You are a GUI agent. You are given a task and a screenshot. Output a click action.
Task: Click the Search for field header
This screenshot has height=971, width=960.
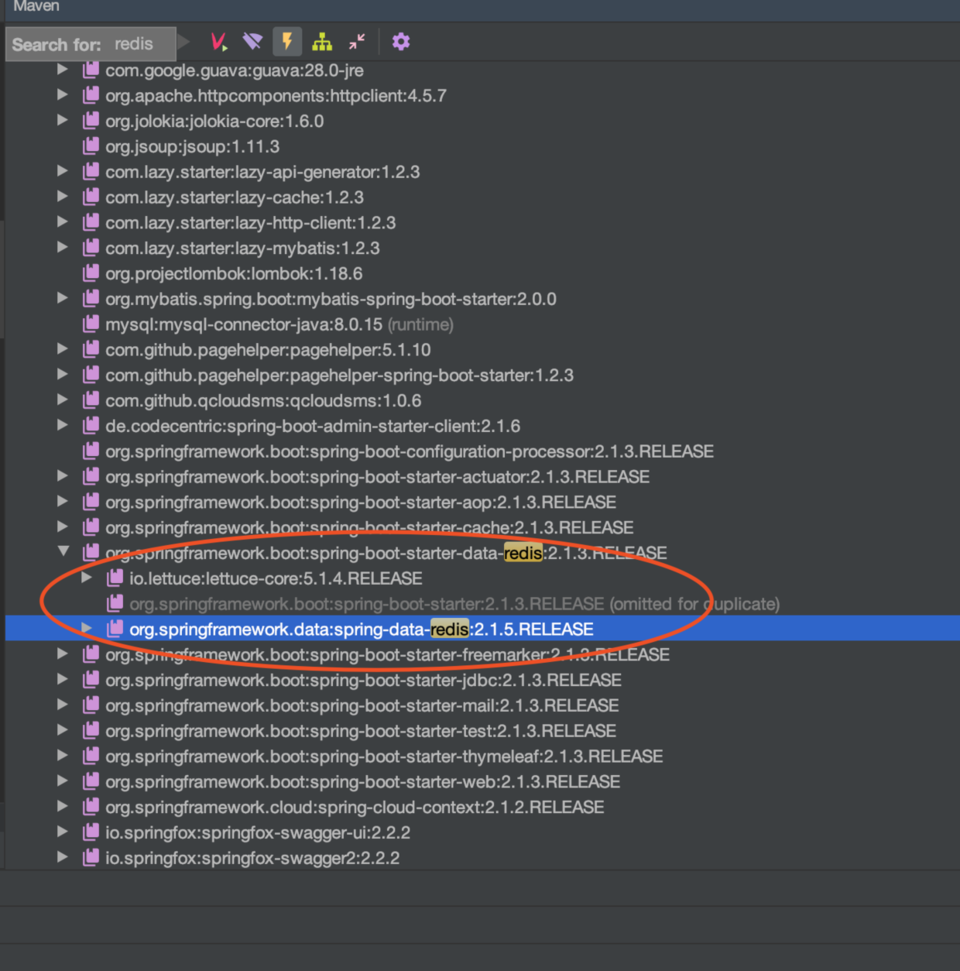(57, 43)
